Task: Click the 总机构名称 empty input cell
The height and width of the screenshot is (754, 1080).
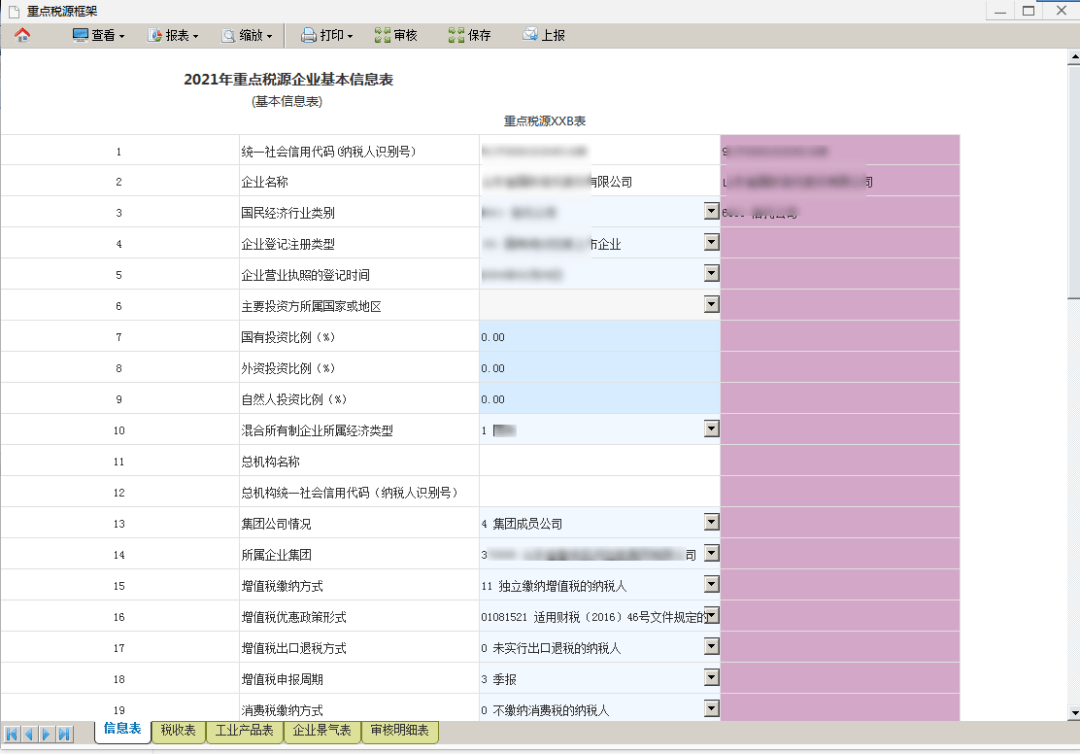Action: (599, 461)
